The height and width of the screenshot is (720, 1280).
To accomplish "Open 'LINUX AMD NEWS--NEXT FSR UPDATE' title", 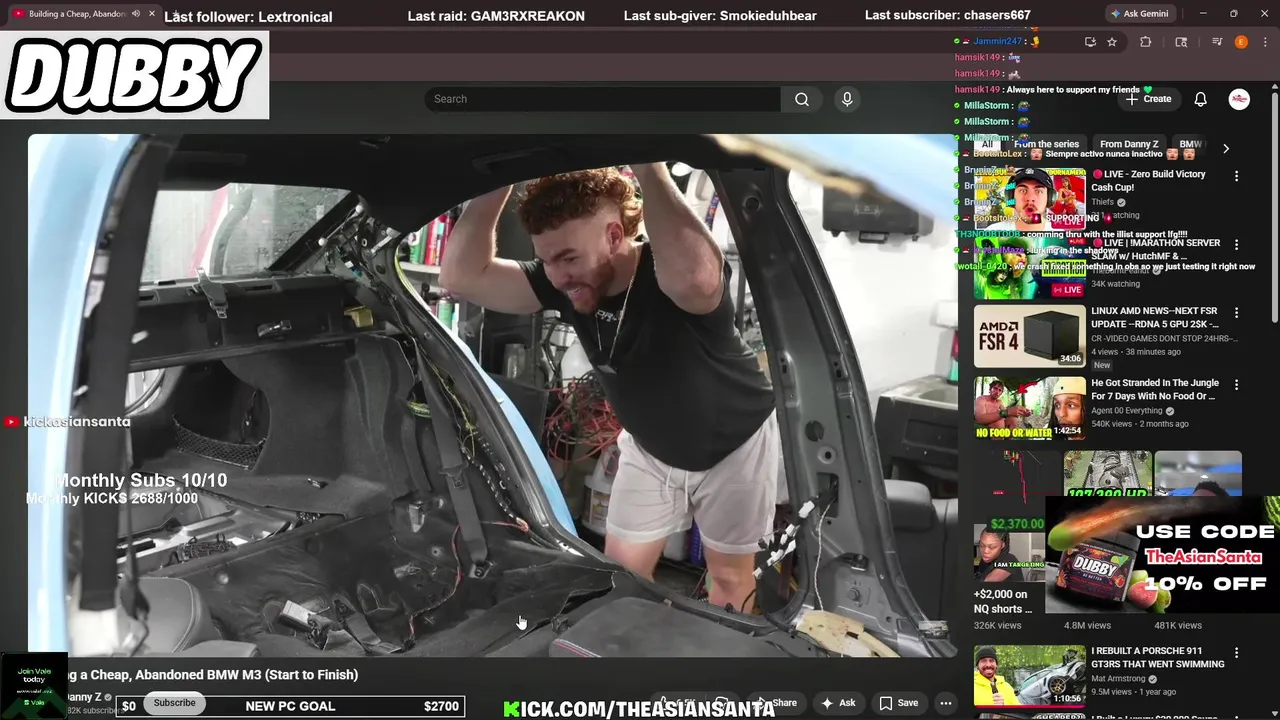I will pyautogui.click(x=1155, y=318).
